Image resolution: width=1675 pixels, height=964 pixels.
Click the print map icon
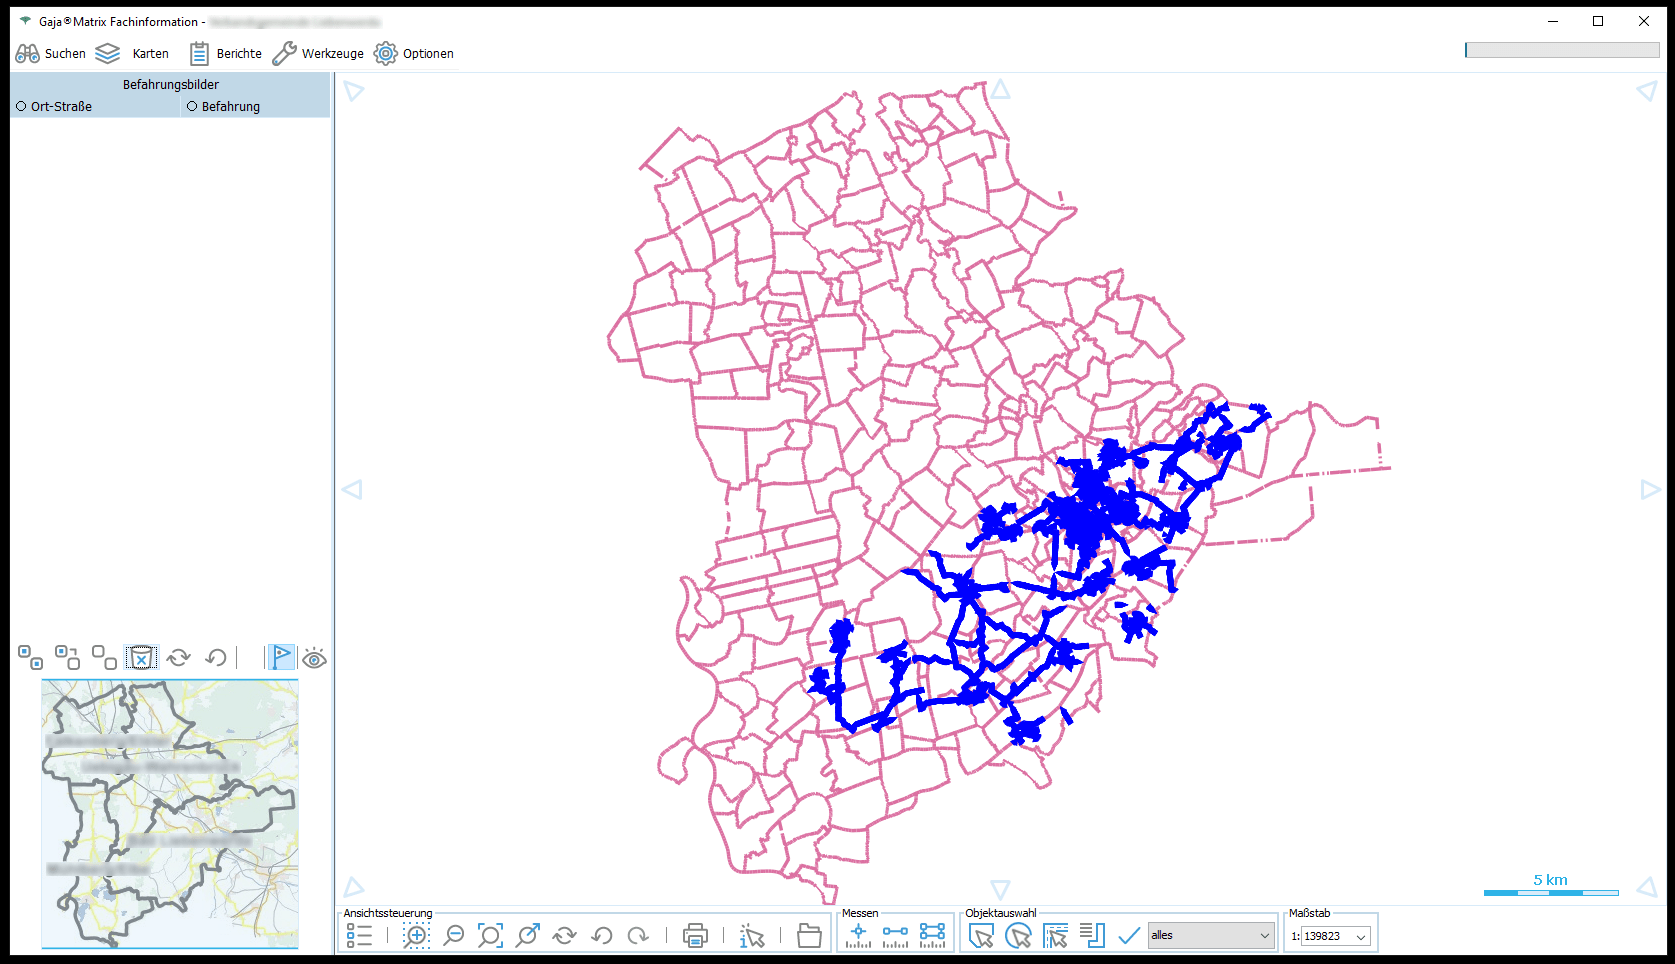[695, 936]
